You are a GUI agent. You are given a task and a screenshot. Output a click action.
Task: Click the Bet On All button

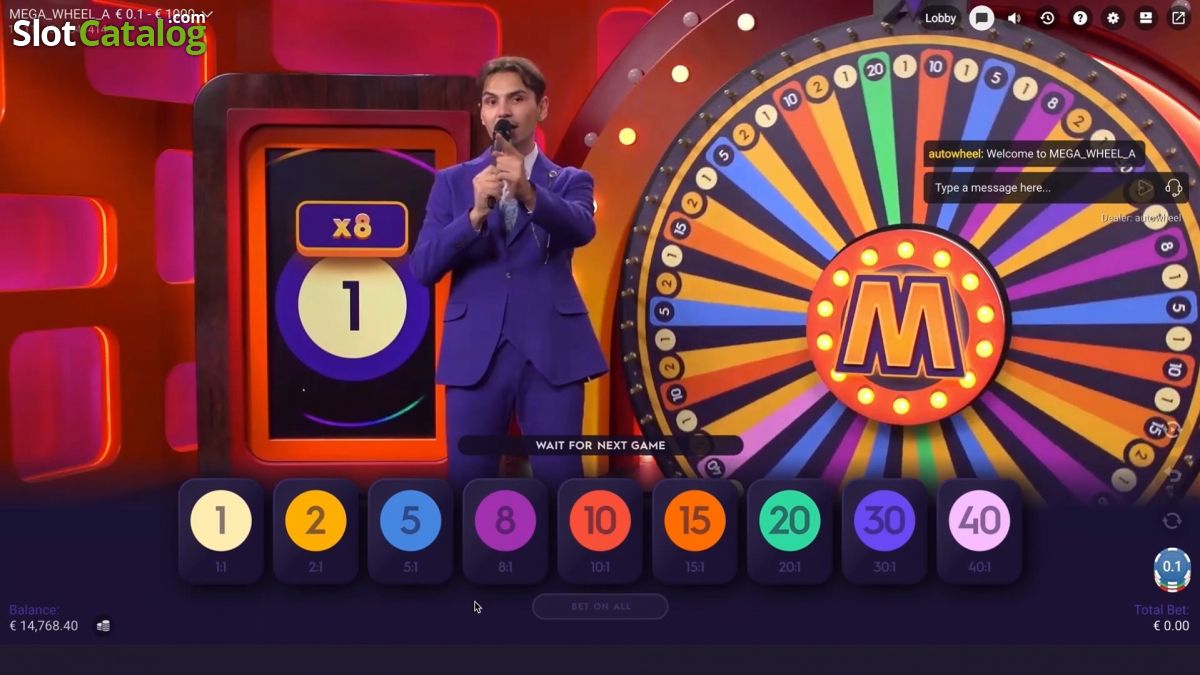600,606
